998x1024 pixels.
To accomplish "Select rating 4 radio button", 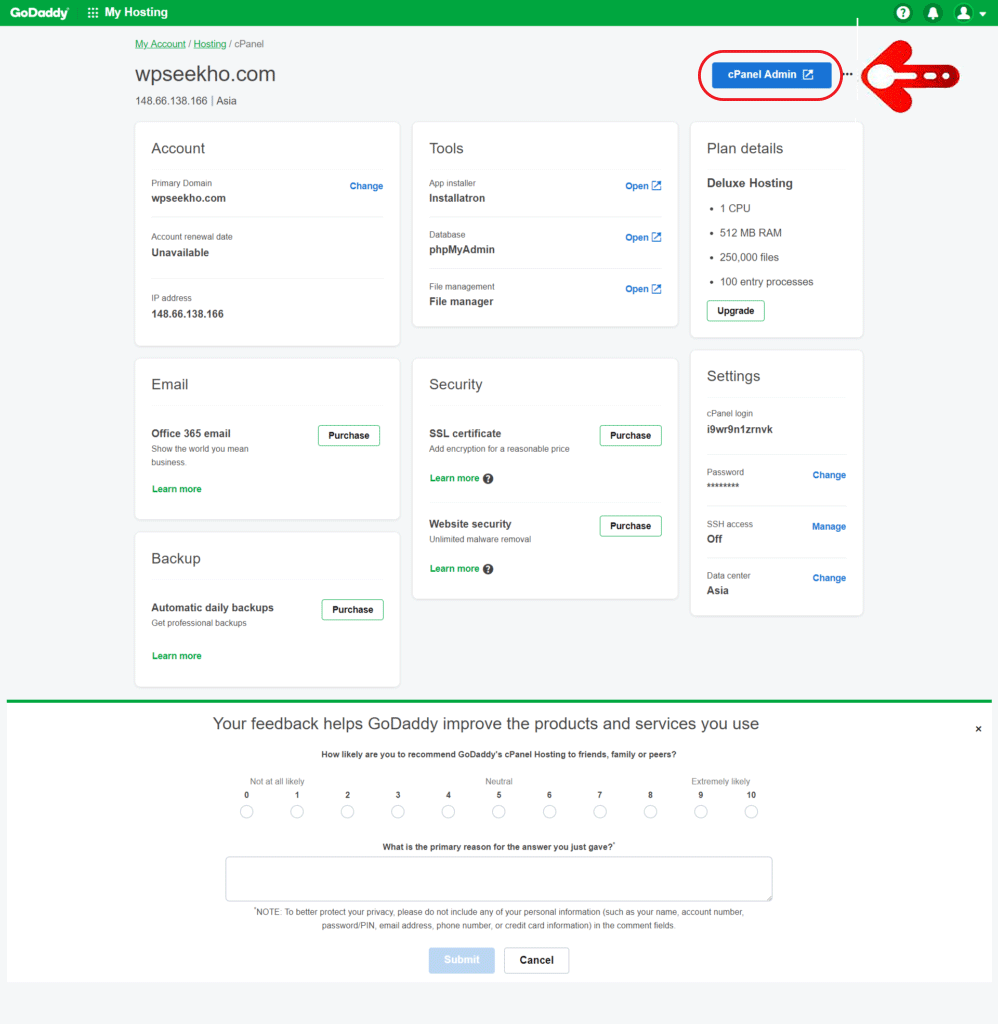I will click(448, 812).
